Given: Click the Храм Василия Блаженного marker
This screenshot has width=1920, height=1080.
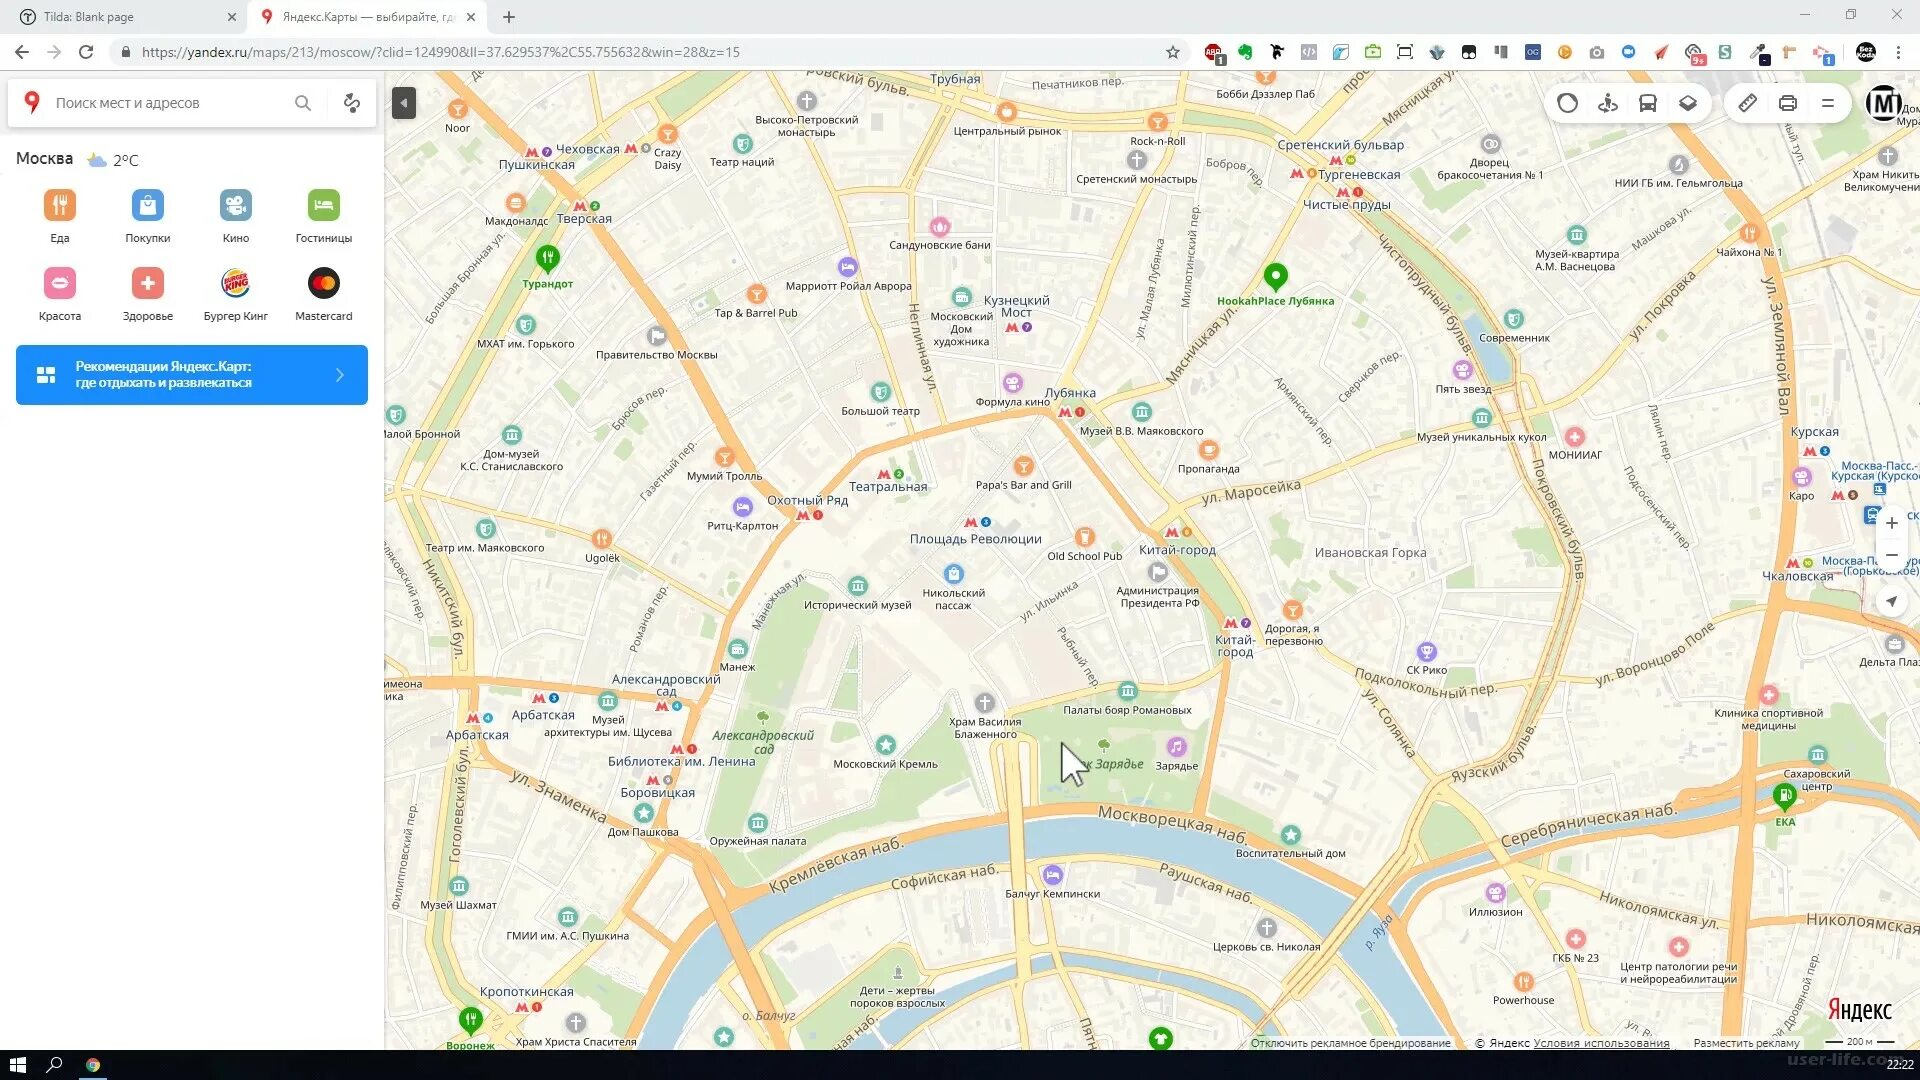Looking at the screenshot, I should pyautogui.click(x=985, y=703).
